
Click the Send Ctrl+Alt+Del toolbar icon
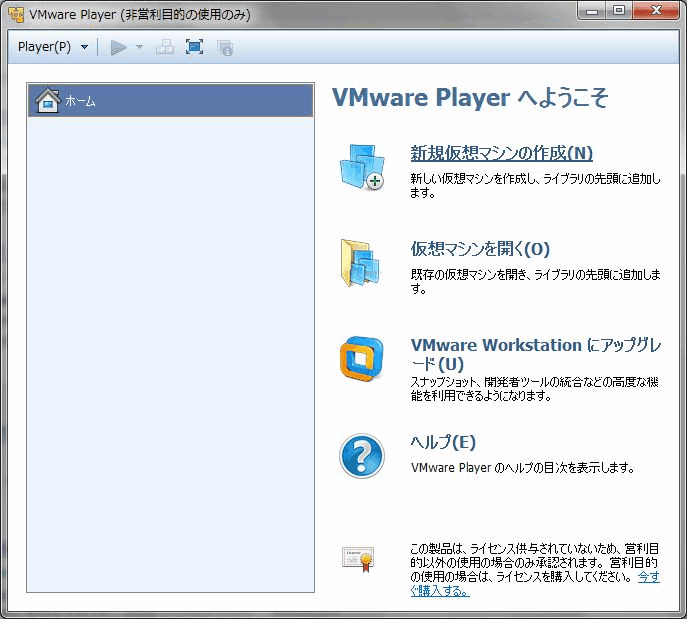165,47
